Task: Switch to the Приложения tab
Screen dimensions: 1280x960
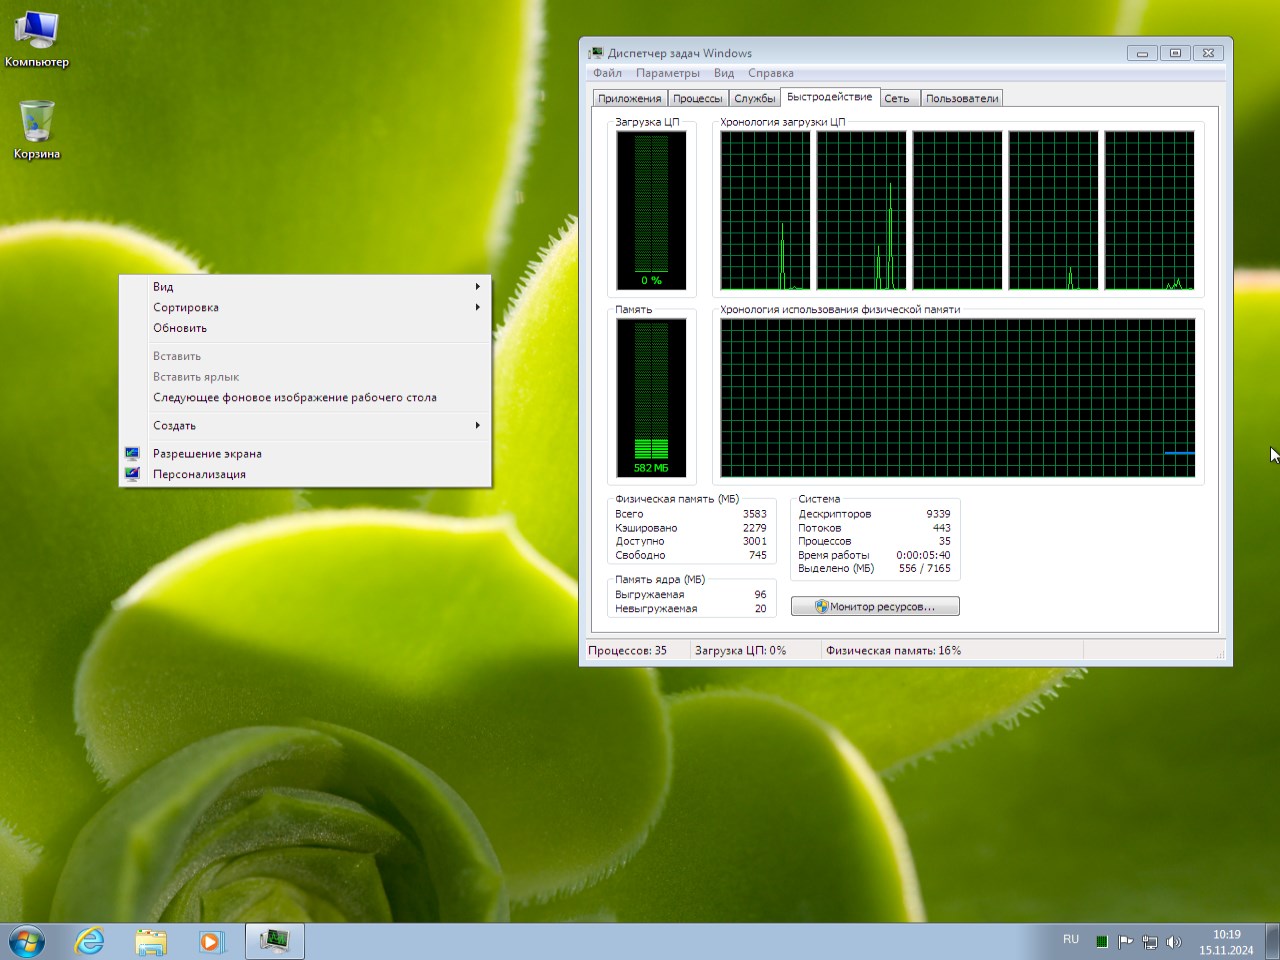Action: click(629, 98)
